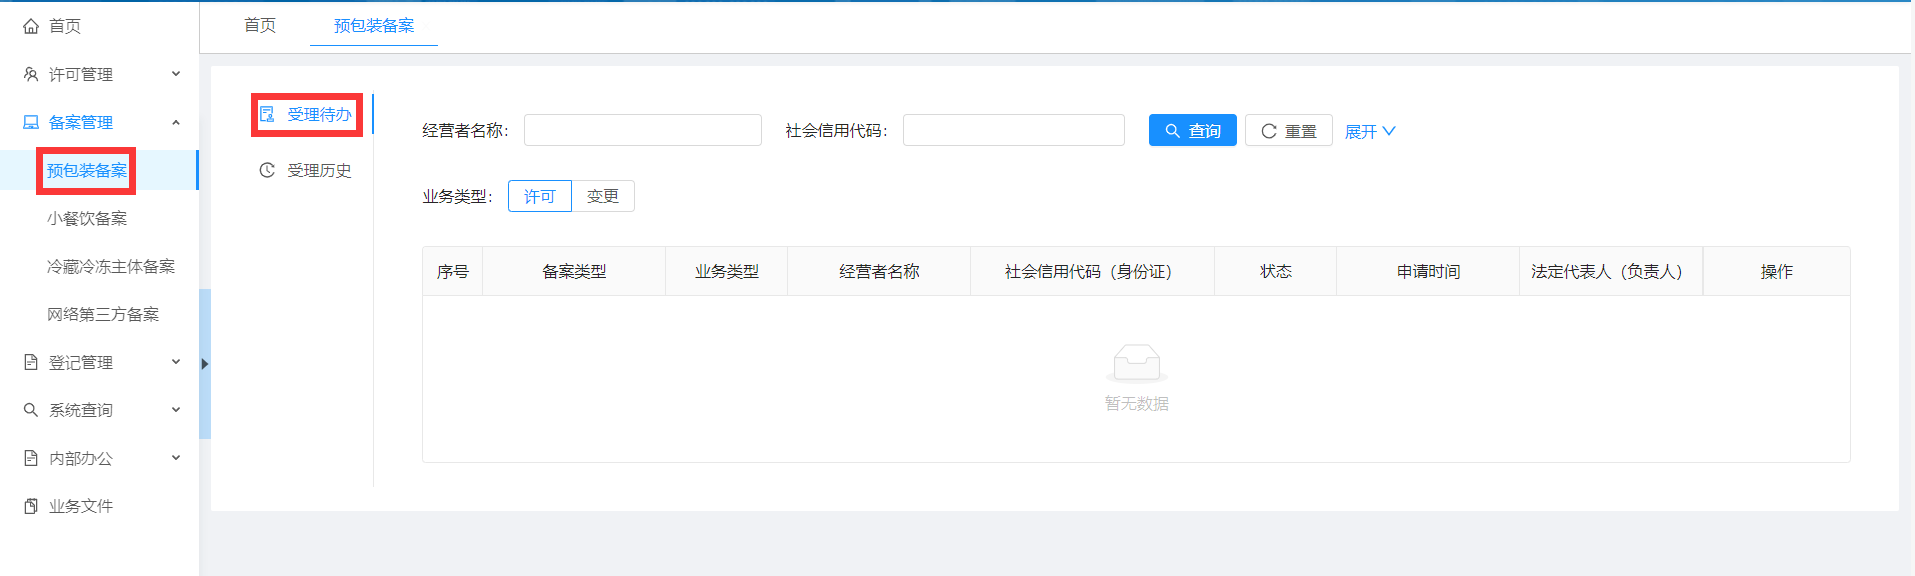Screen dimensions: 1915x576
Task: Click the home icon beside 首页 in sidebar
Action: [31, 26]
